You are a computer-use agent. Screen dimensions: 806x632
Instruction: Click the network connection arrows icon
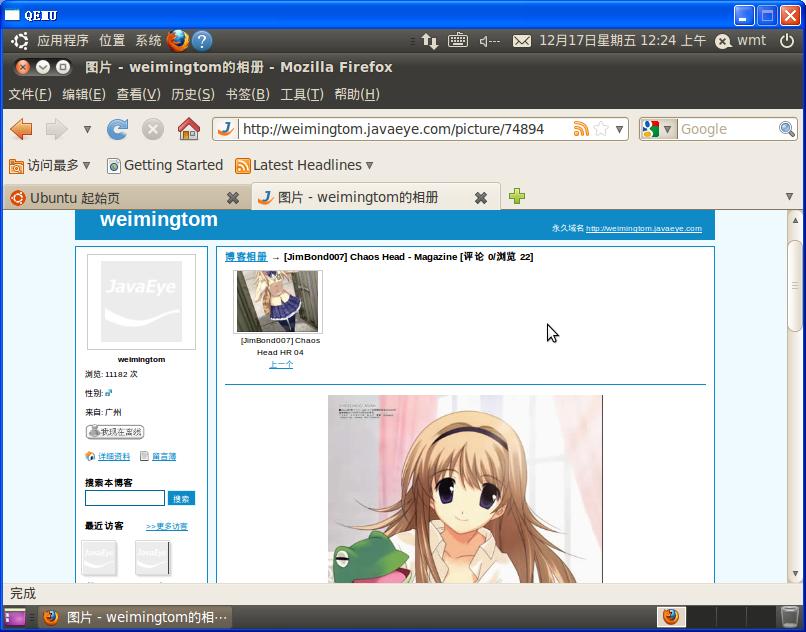(430, 41)
